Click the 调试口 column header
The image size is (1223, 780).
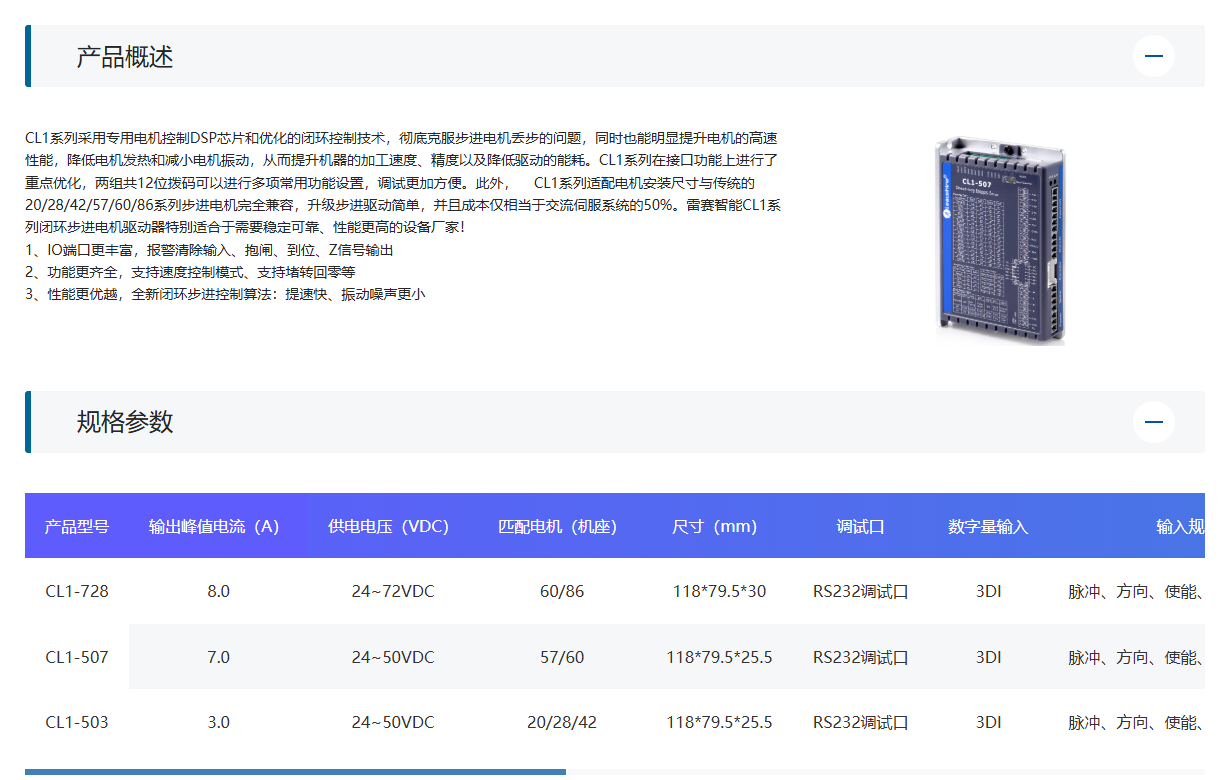861,526
